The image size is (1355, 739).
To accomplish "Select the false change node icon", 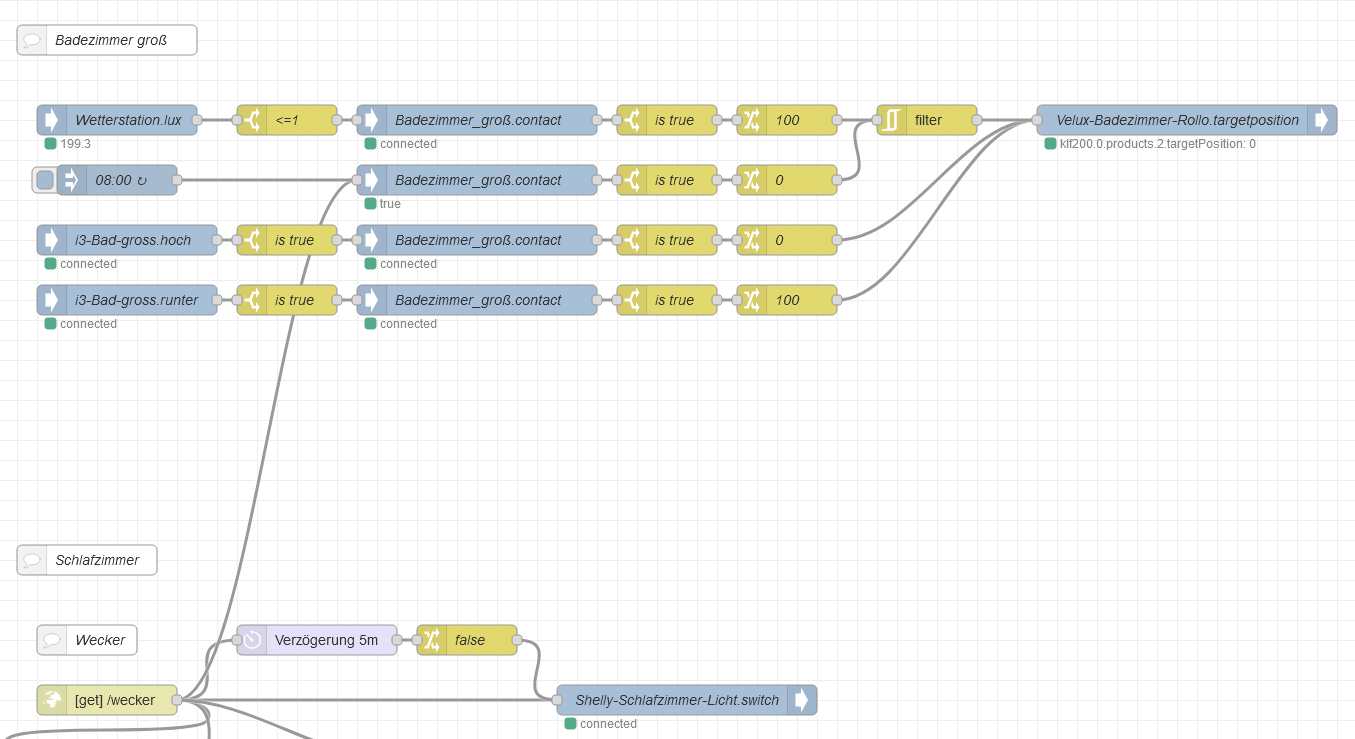I will pos(432,640).
